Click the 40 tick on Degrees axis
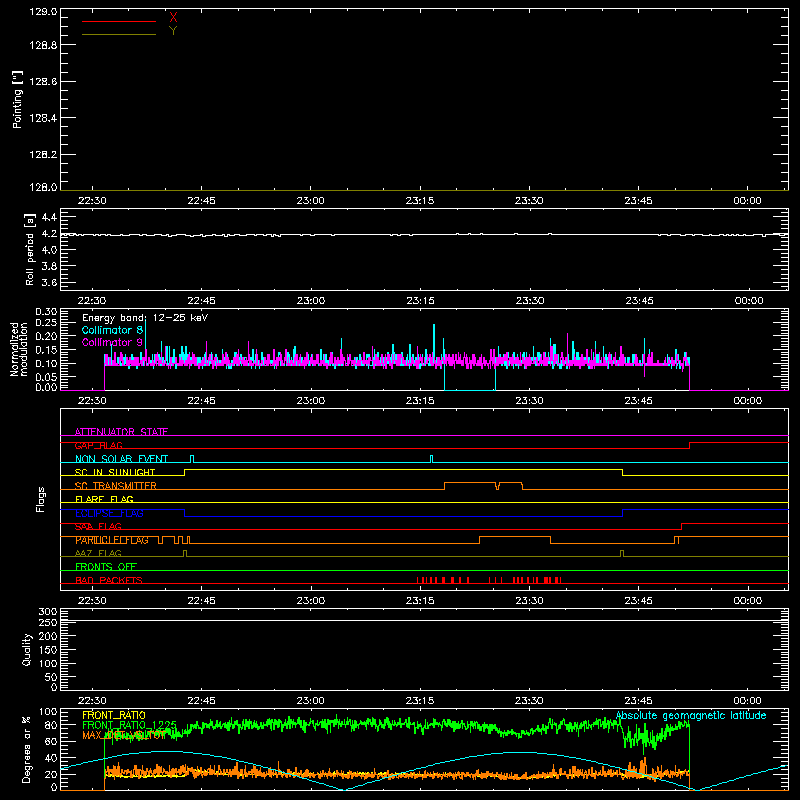The height and width of the screenshot is (800, 800). point(51,758)
